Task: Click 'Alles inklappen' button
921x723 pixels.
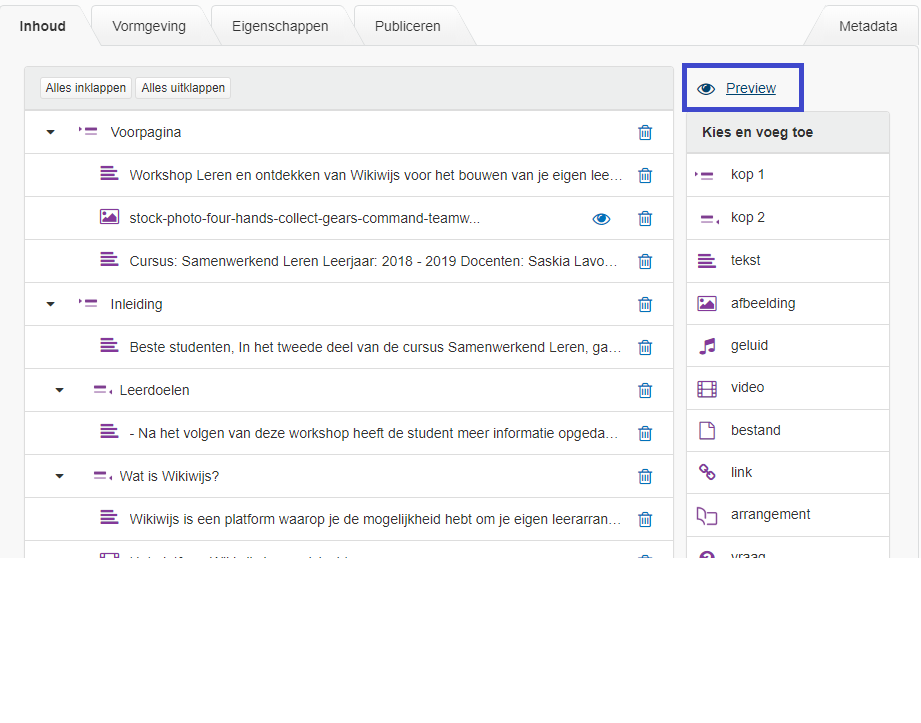Action: (x=86, y=88)
